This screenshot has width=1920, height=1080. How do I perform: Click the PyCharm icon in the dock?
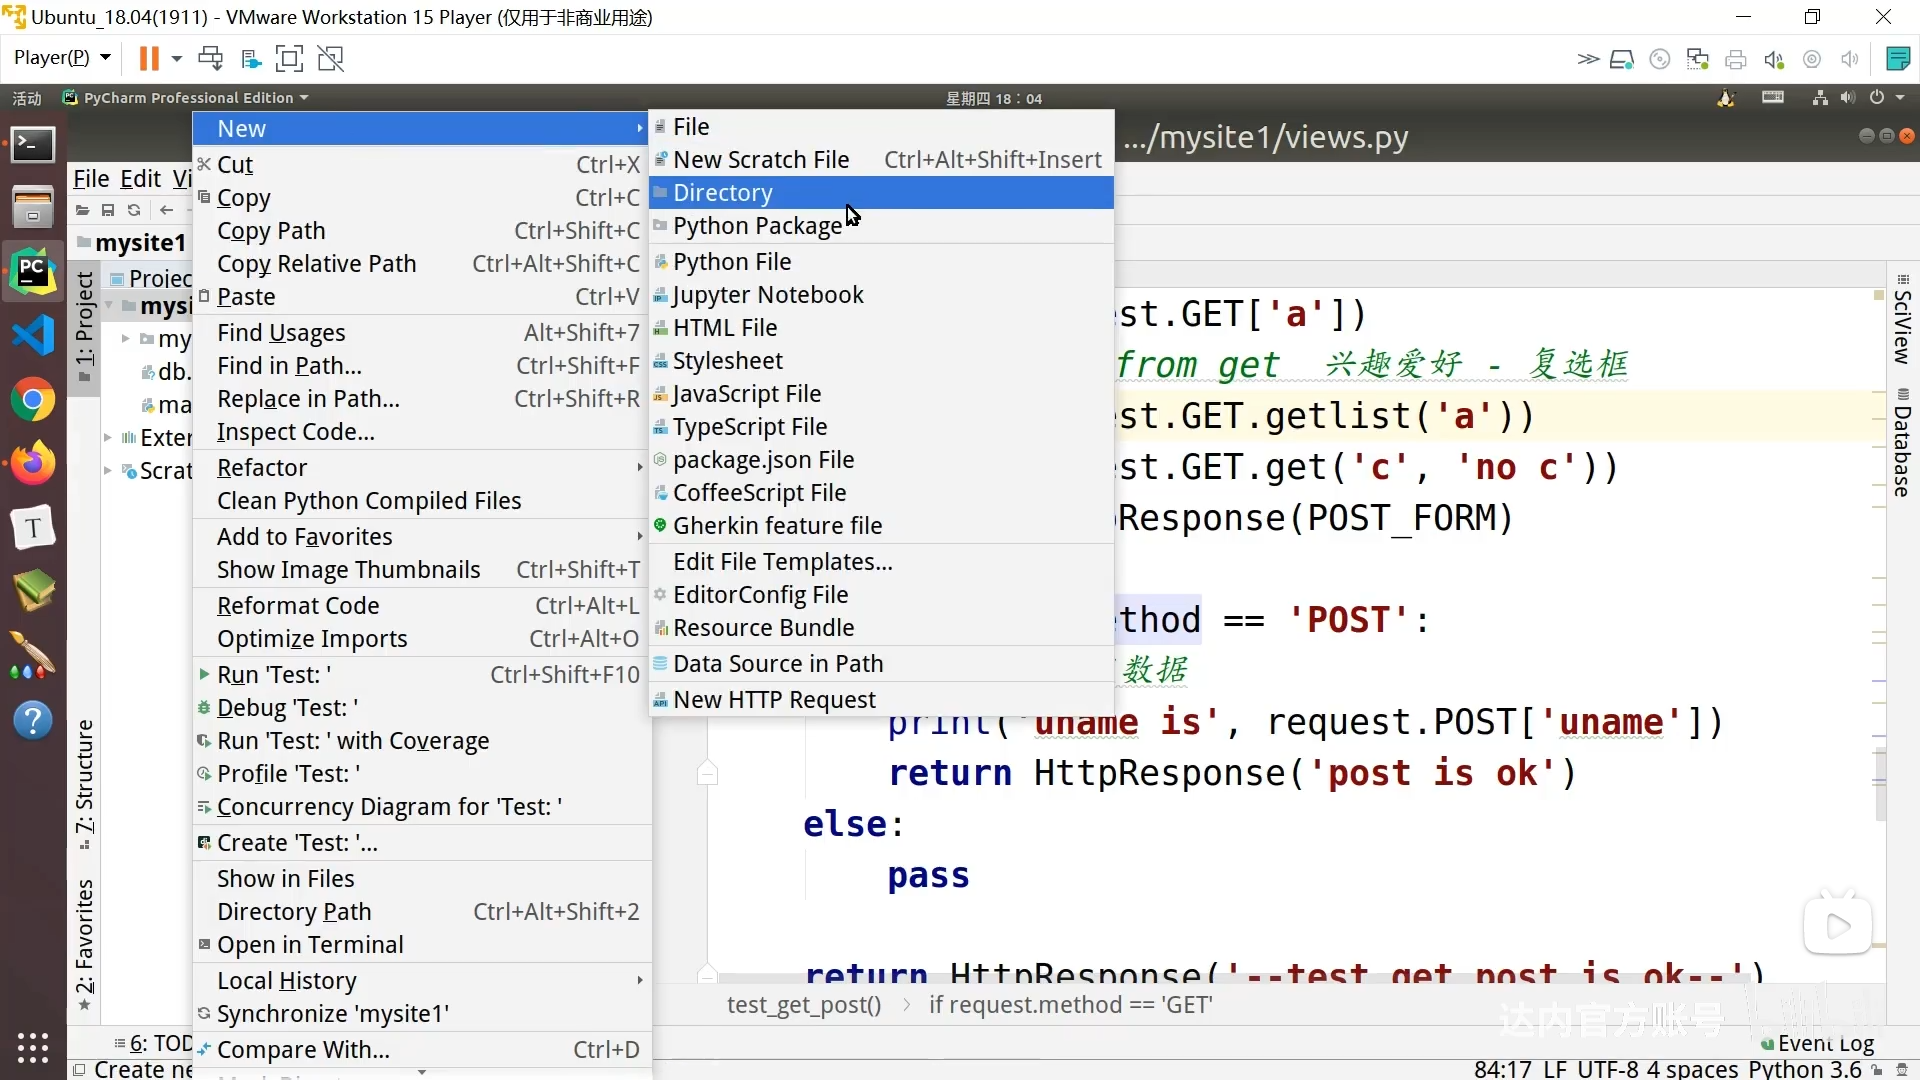pyautogui.click(x=33, y=272)
